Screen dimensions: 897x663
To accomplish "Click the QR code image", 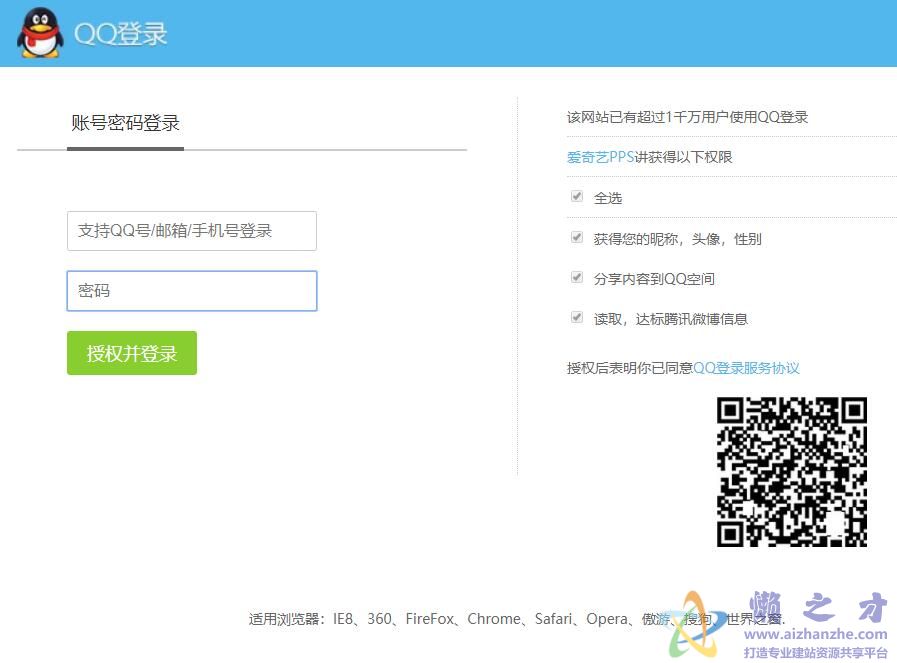I will (792, 472).
